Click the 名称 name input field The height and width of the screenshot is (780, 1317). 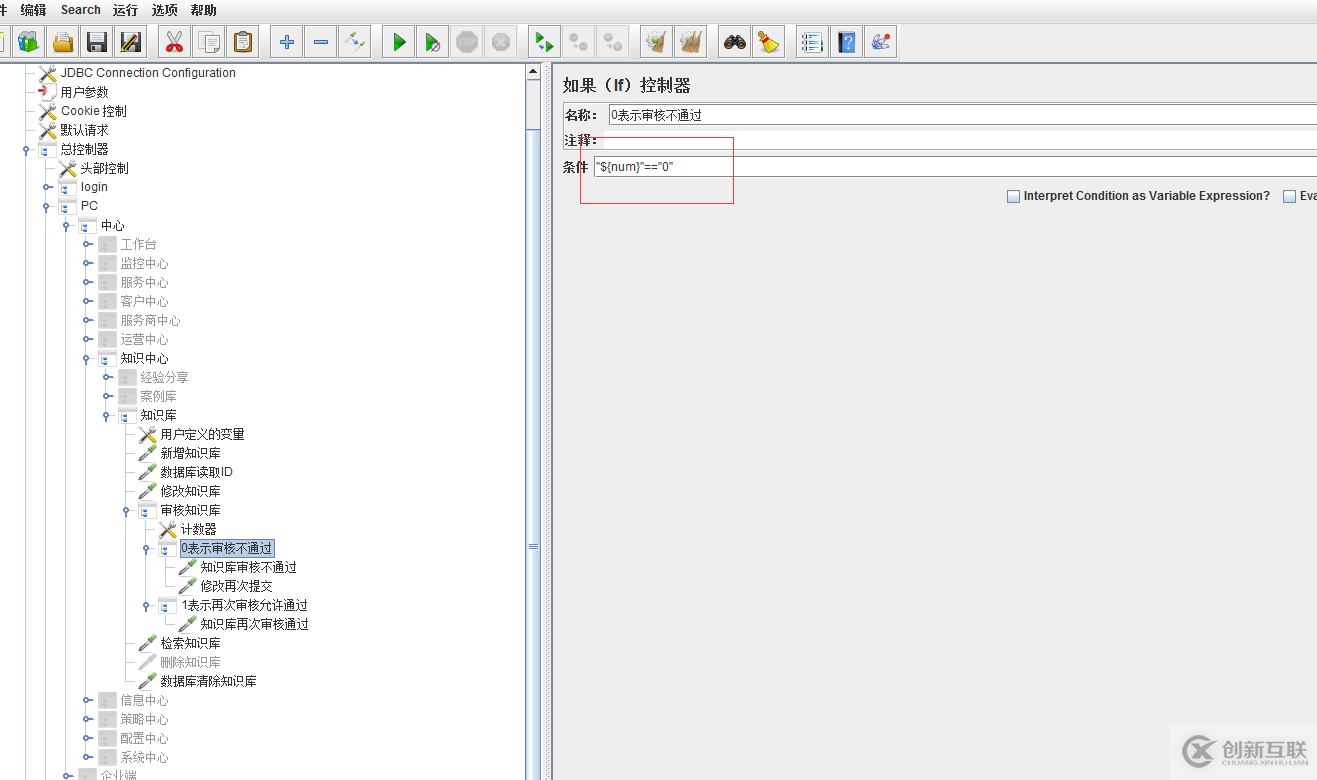962,115
